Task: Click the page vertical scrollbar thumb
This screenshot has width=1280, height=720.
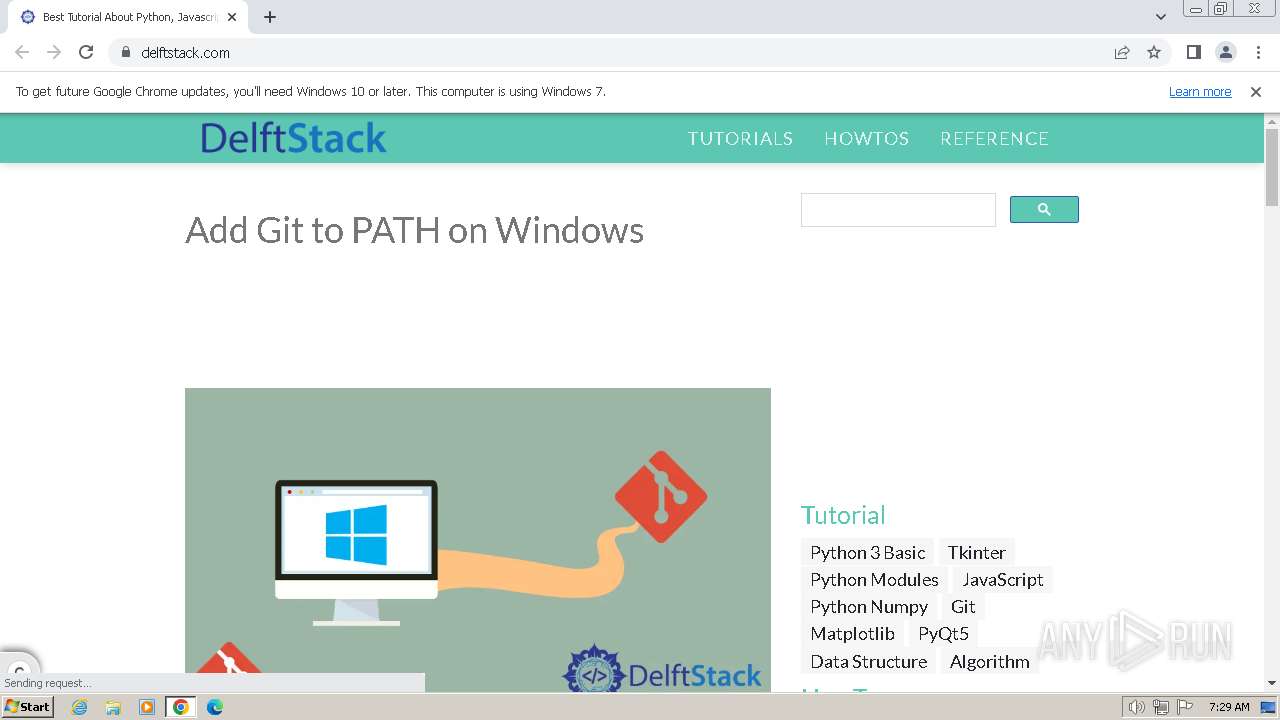Action: point(1272,167)
